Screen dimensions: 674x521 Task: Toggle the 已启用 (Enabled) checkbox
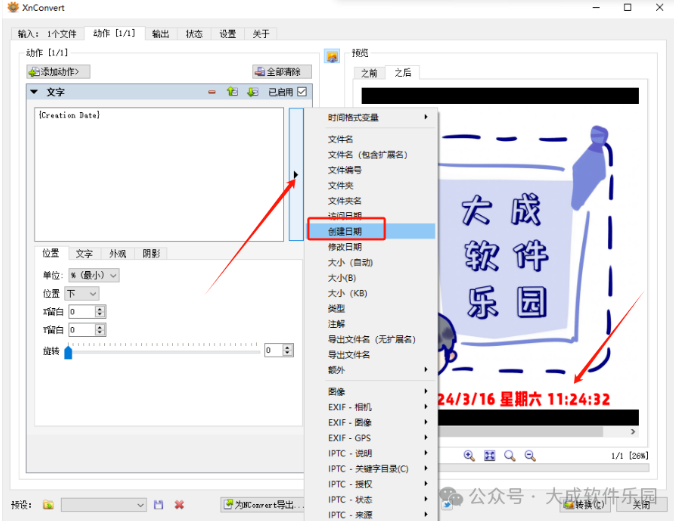click(x=302, y=93)
